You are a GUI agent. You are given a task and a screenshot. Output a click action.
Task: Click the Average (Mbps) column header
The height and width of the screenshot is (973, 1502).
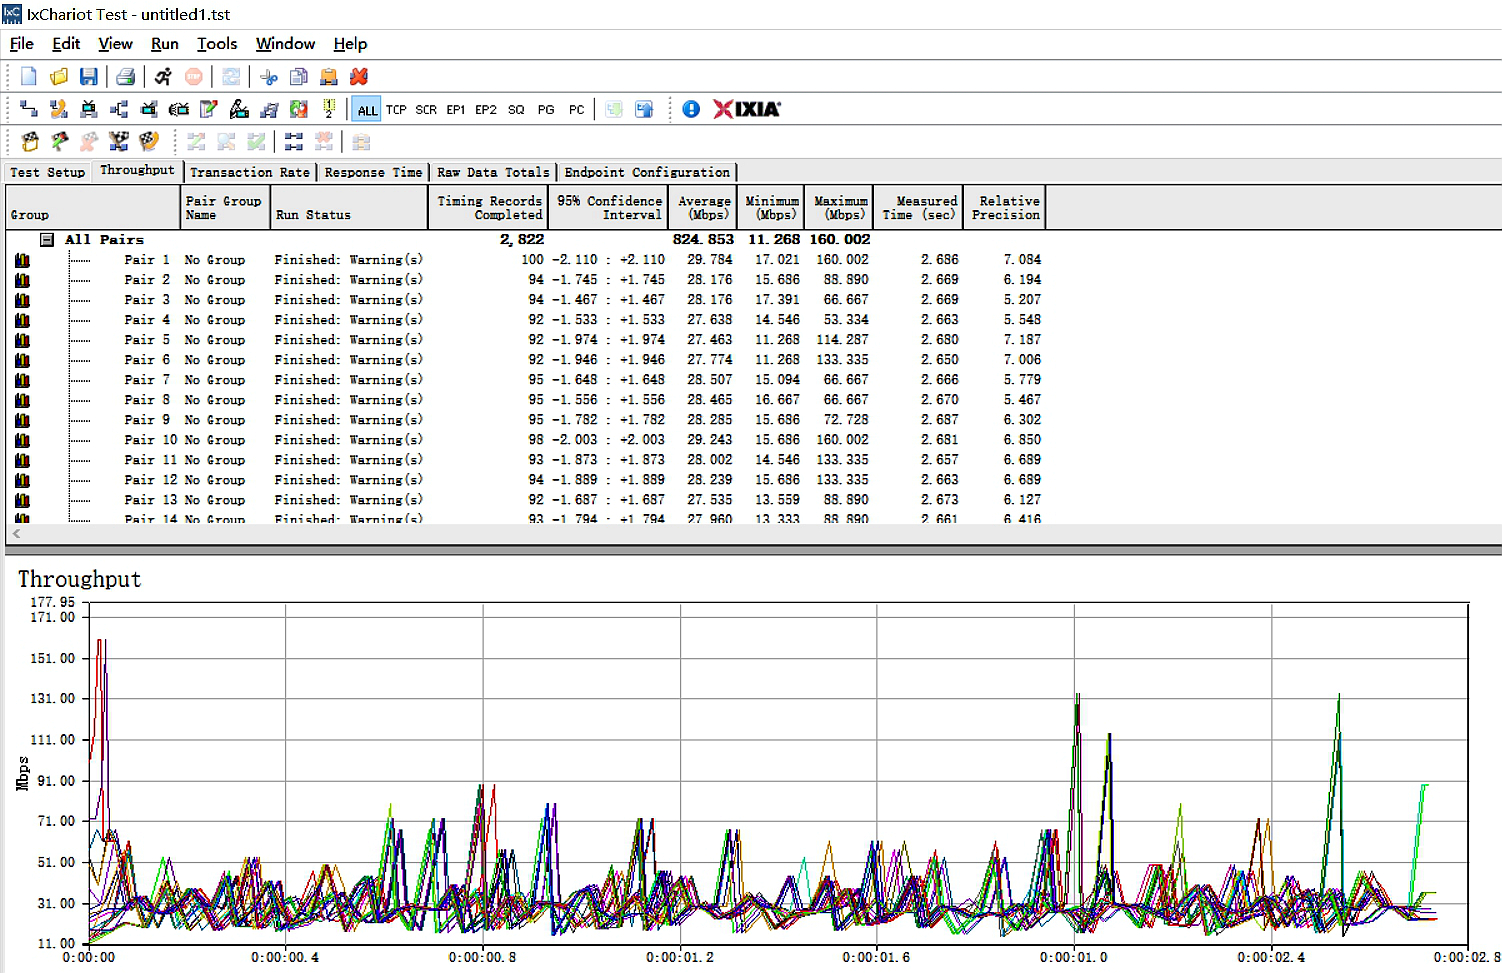704,207
